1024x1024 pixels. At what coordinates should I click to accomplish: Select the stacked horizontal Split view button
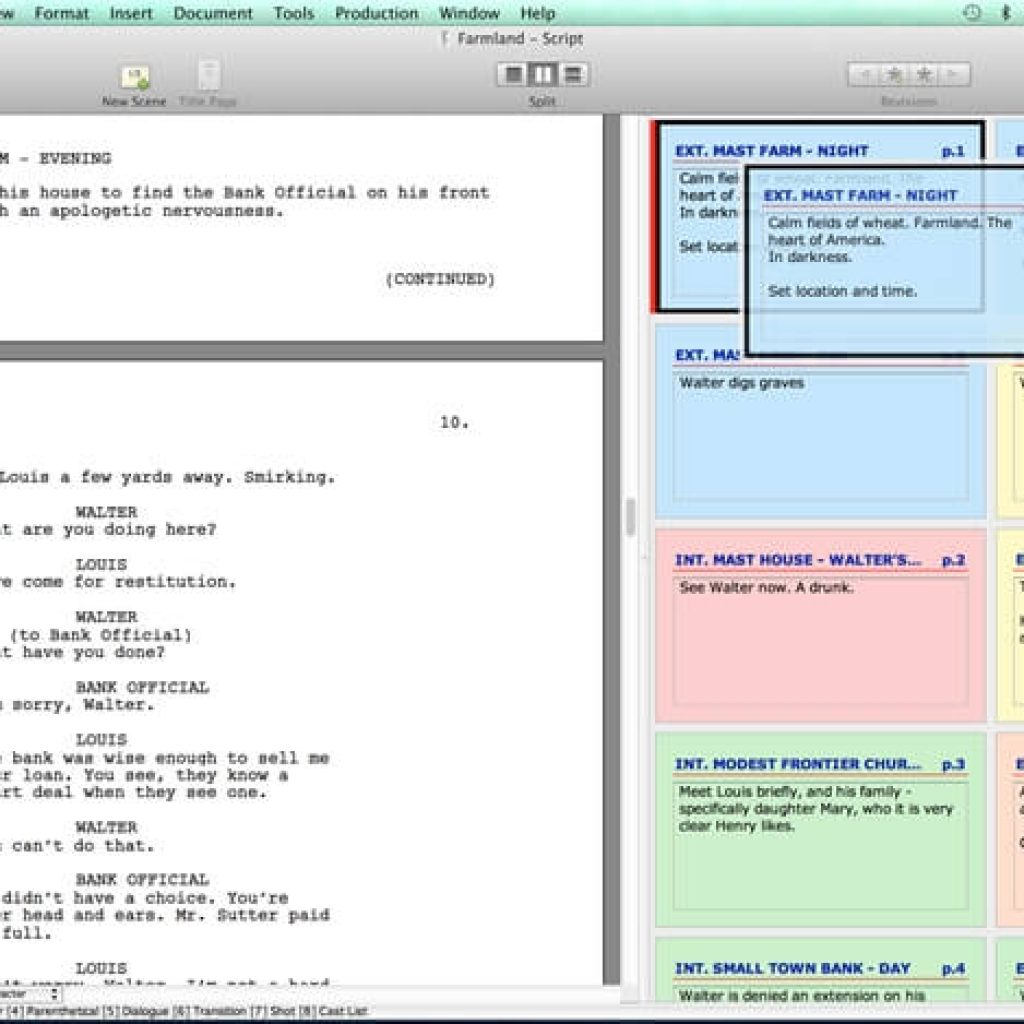click(573, 74)
